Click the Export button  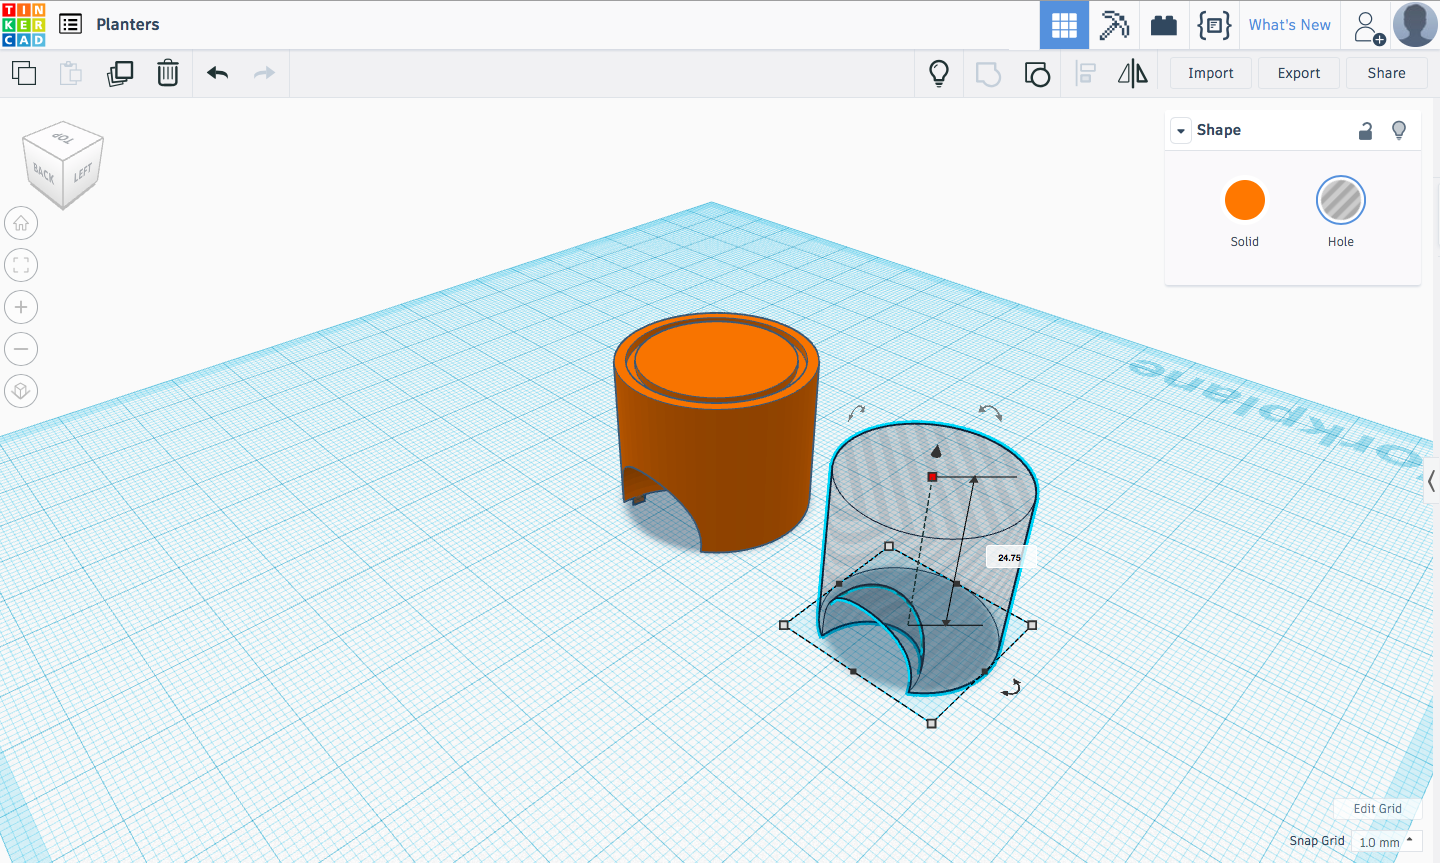click(1299, 73)
